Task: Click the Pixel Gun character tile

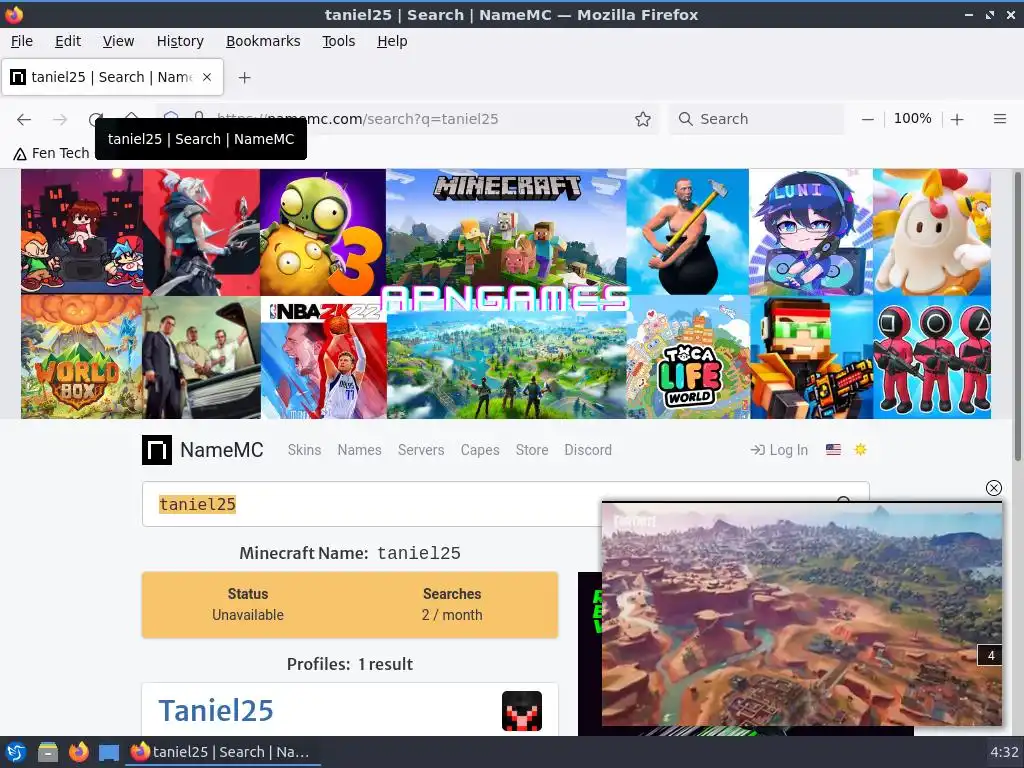Action: pos(812,358)
